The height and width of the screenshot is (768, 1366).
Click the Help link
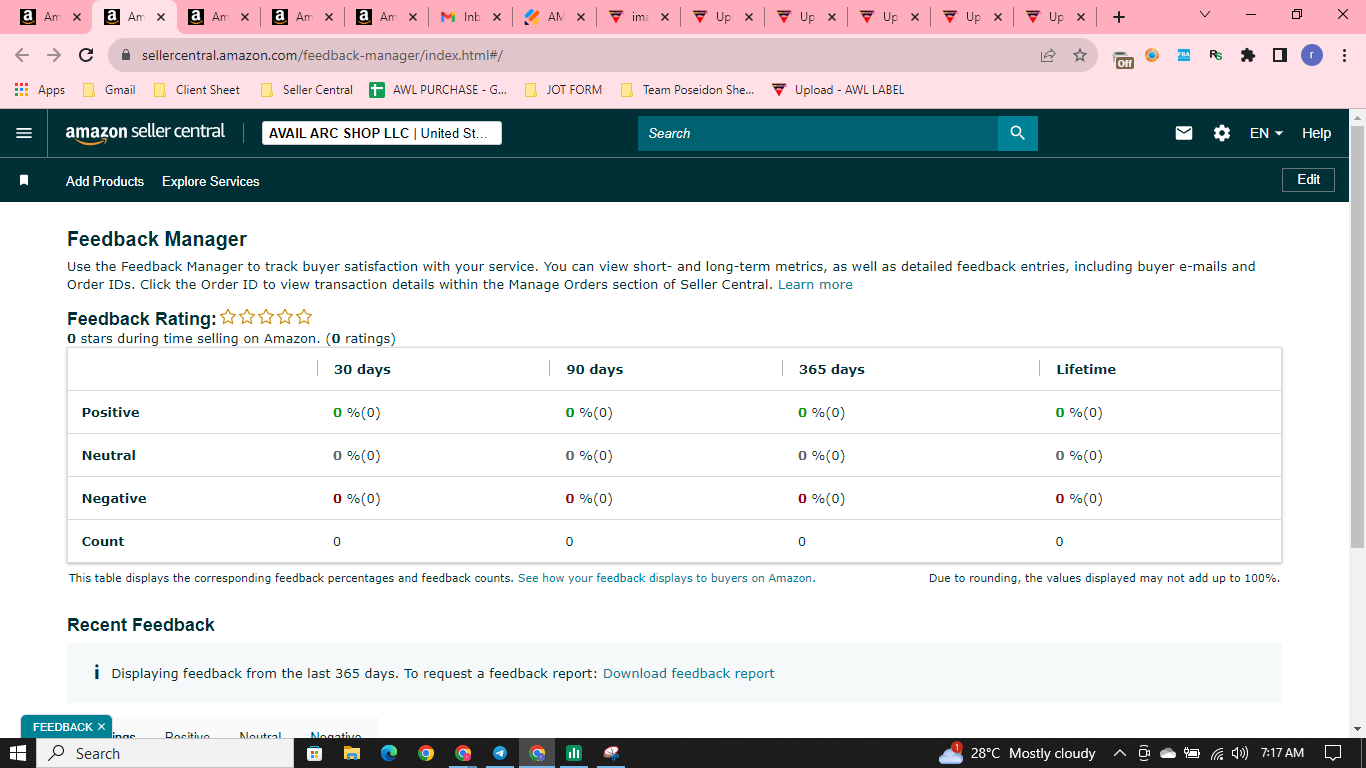1316,133
